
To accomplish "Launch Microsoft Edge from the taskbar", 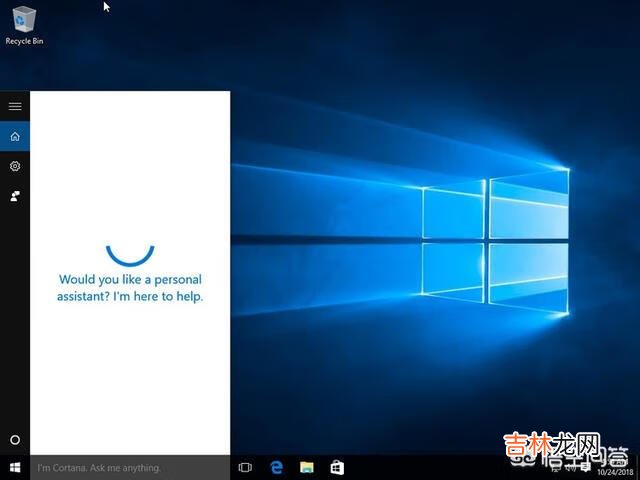I will (x=277, y=467).
